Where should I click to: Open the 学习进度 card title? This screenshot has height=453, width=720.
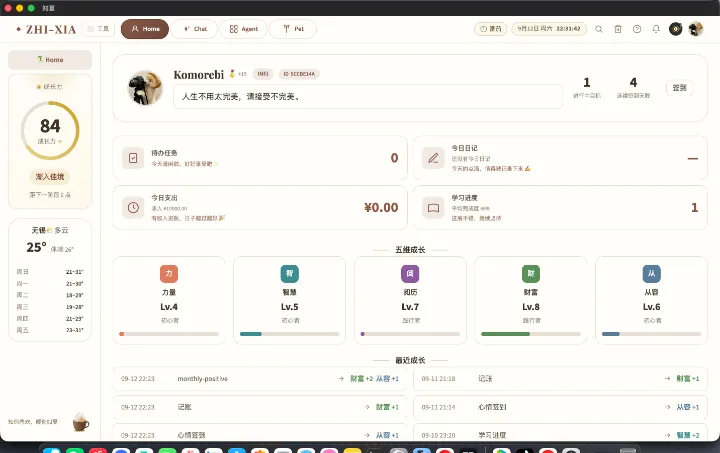point(464,198)
